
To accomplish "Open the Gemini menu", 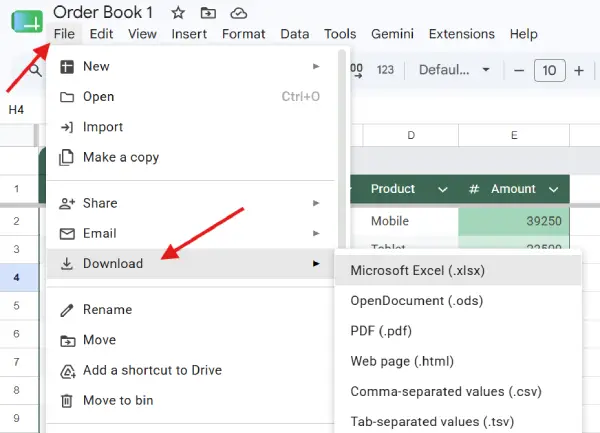I will click(392, 34).
